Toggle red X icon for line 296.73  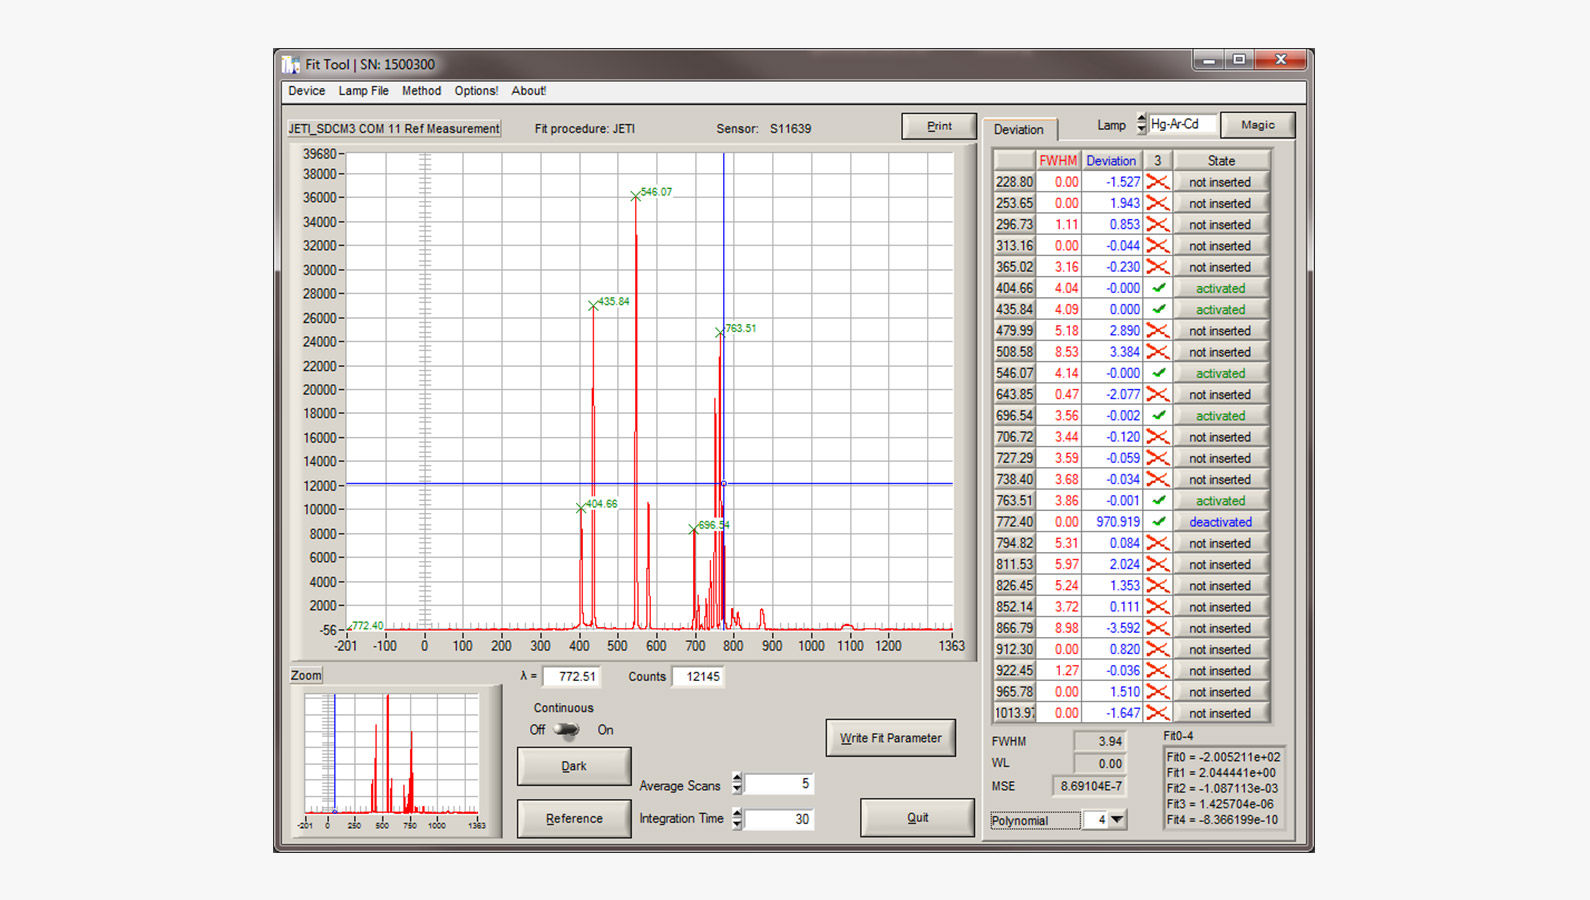(1158, 224)
